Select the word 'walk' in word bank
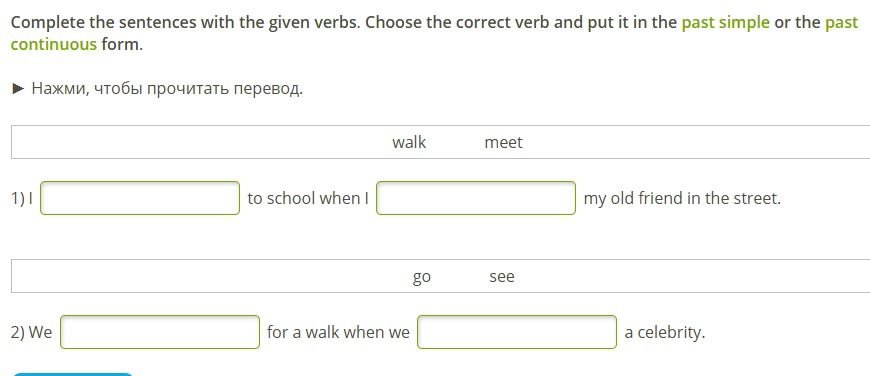This screenshot has height=376, width=870. pos(409,142)
